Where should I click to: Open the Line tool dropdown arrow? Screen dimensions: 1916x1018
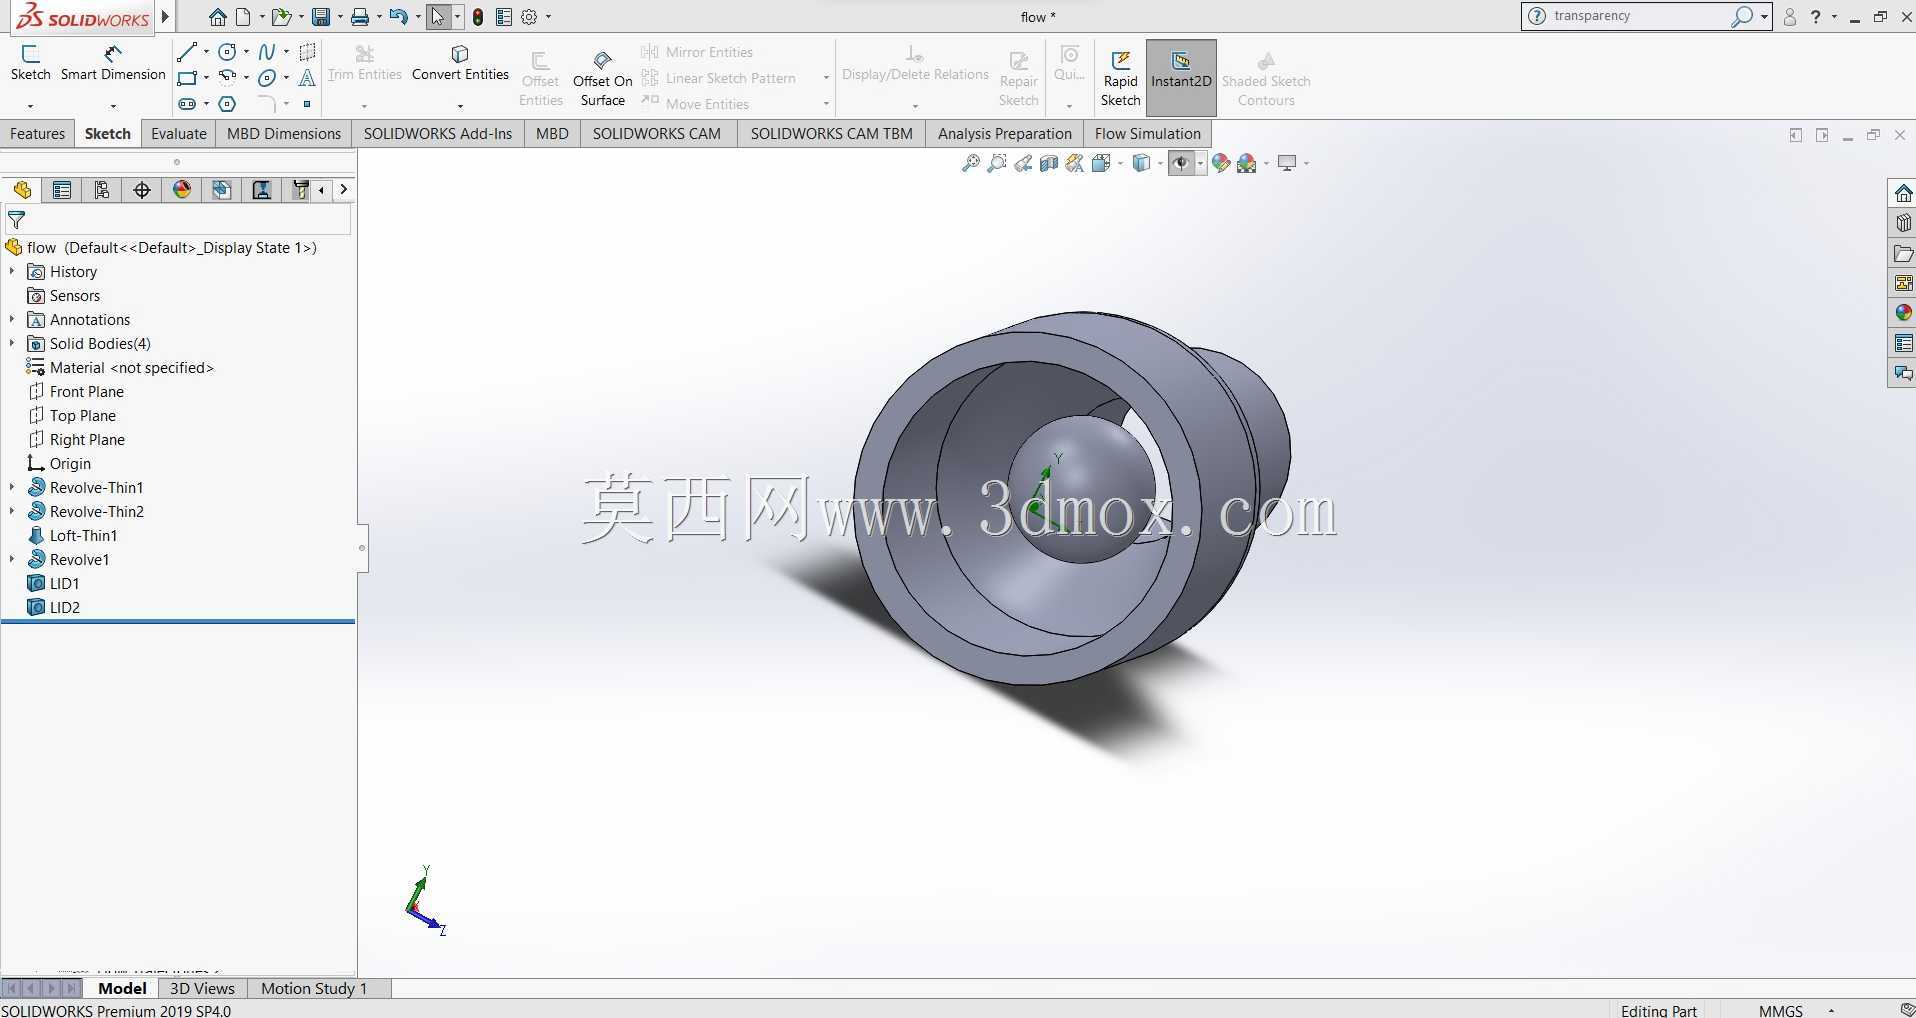pos(206,52)
